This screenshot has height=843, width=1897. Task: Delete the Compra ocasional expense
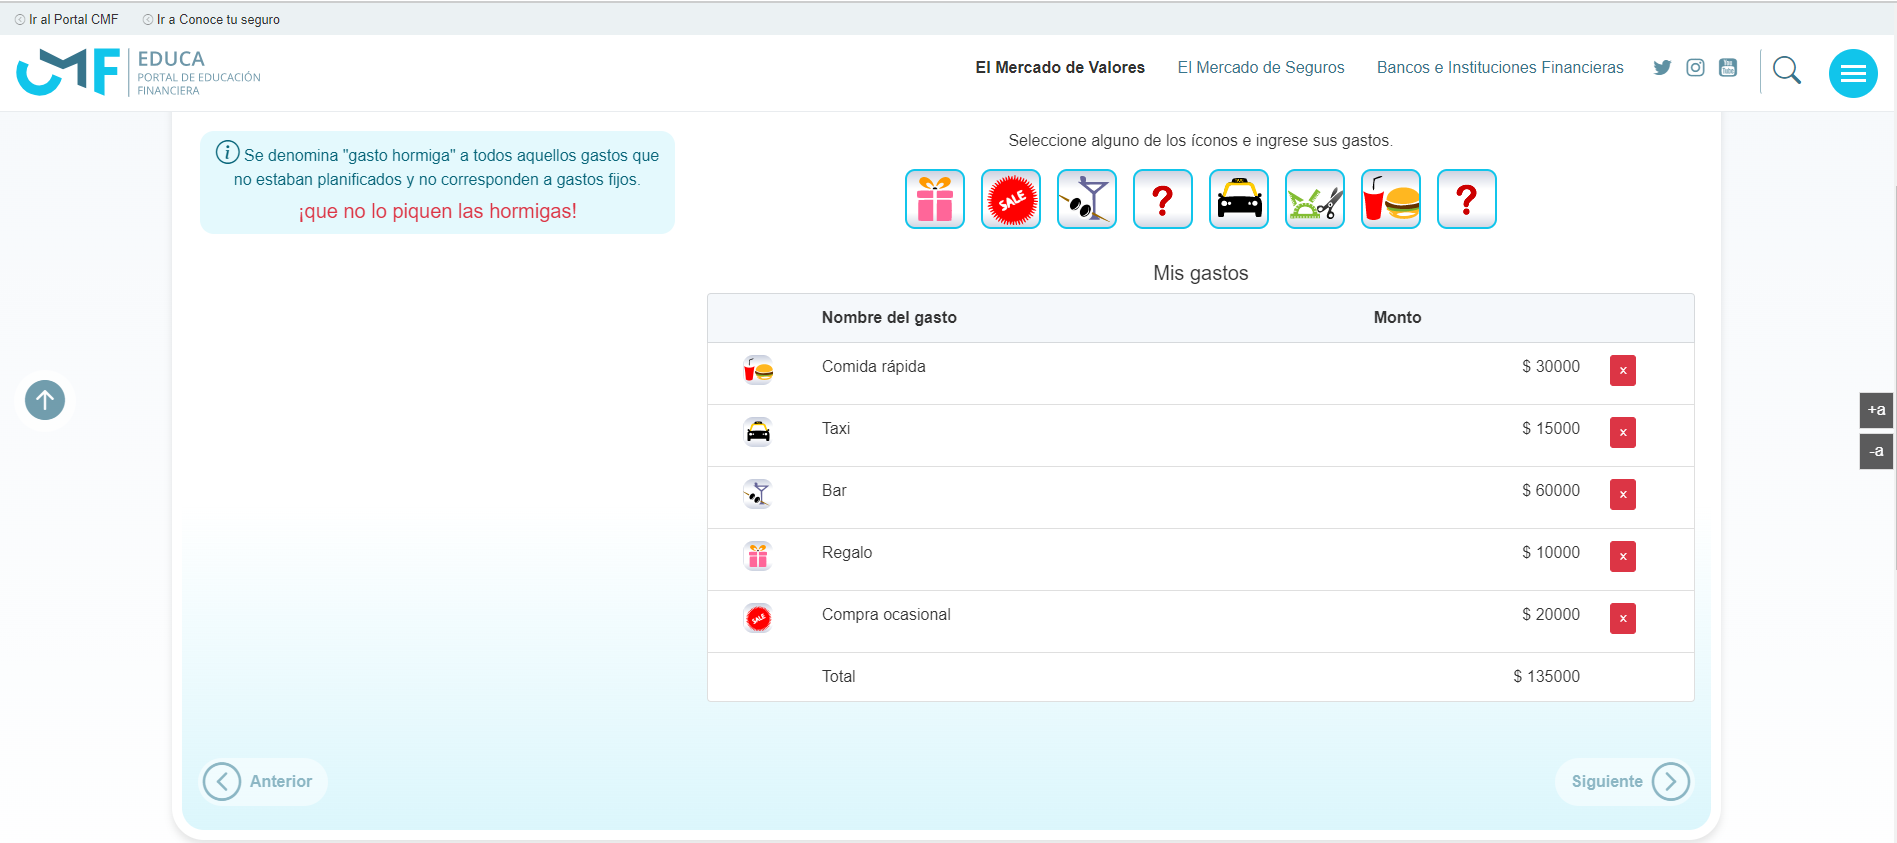[x=1622, y=618]
